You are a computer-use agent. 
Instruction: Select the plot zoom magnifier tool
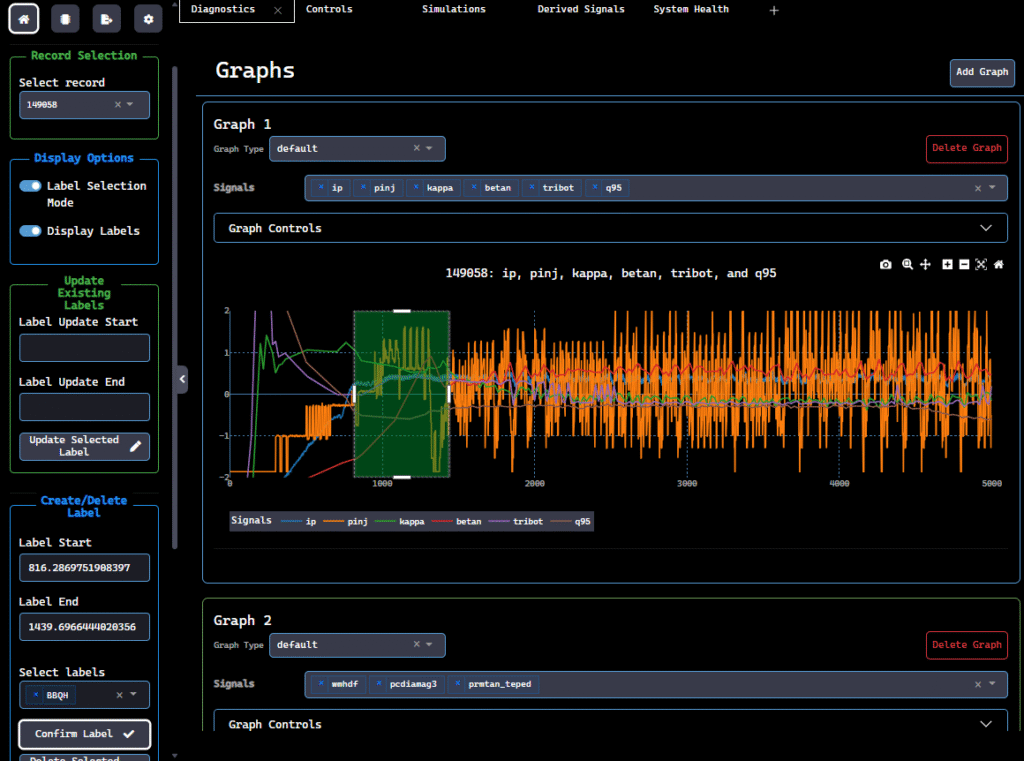[x=907, y=264]
